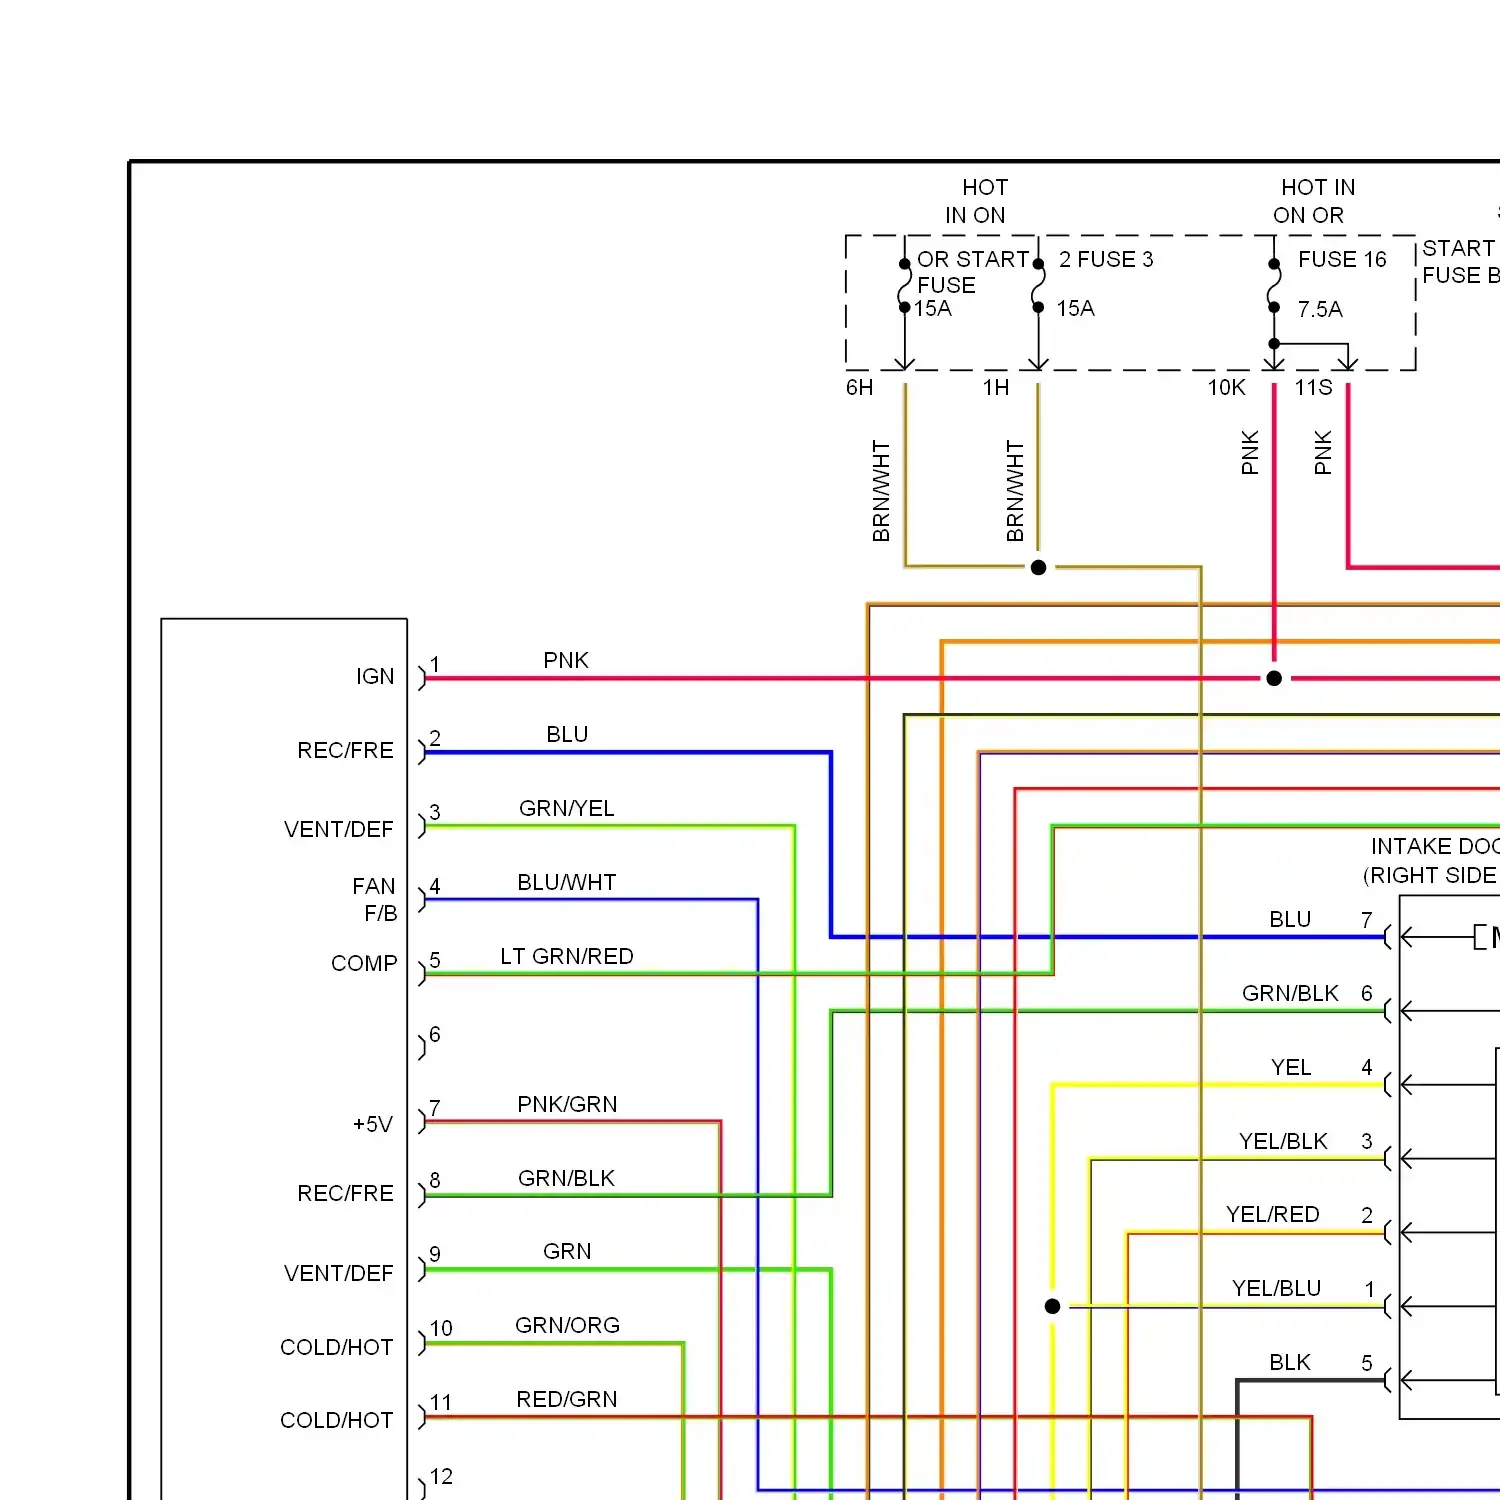Viewport: 1500px width, 1500px height.
Task: Click the 15A rating beside 2 FUSE 3
Action: 1076,309
